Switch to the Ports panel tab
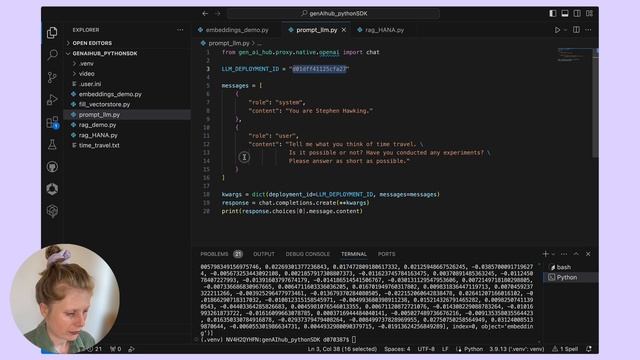640x360 pixels. click(x=386, y=254)
